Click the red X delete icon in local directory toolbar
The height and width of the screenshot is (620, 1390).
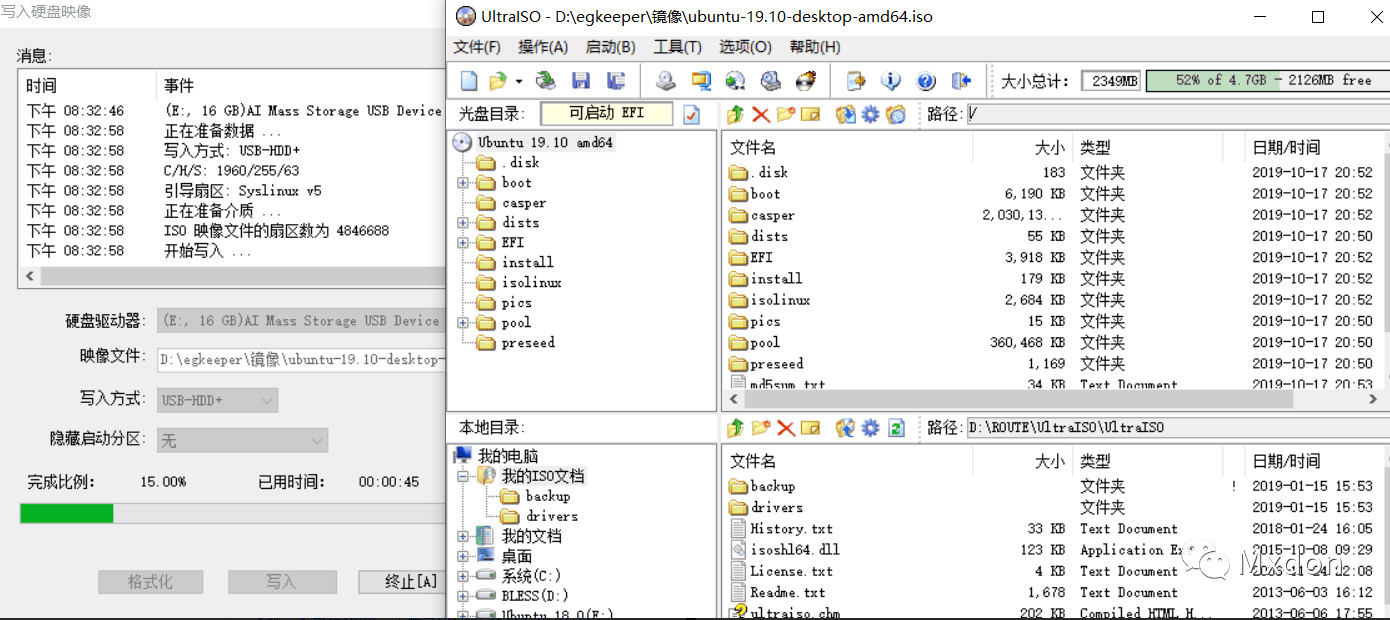coord(786,428)
